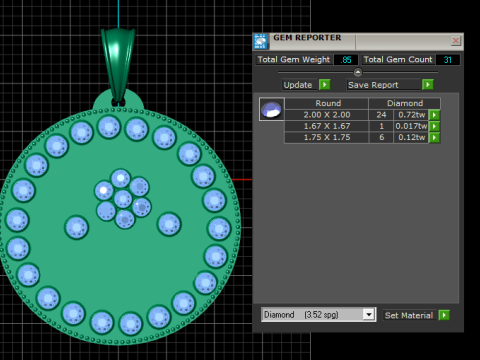Screen dimensions: 480x360
Task: Click the green arrow beside Save Report
Action: pos(428,85)
